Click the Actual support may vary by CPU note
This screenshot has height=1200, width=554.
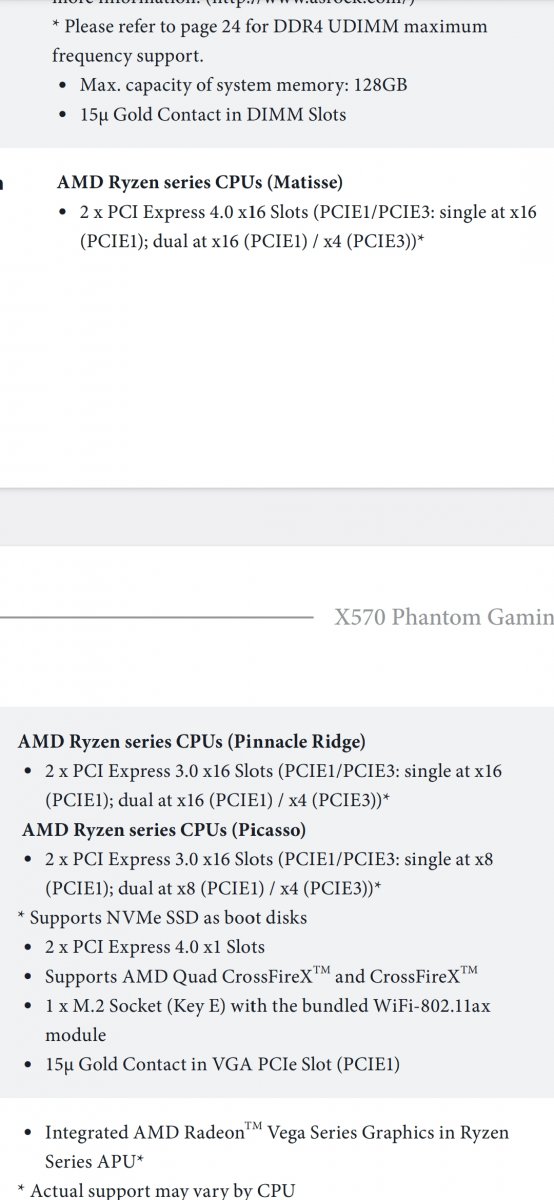pyautogui.click(x=156, y=1190)
